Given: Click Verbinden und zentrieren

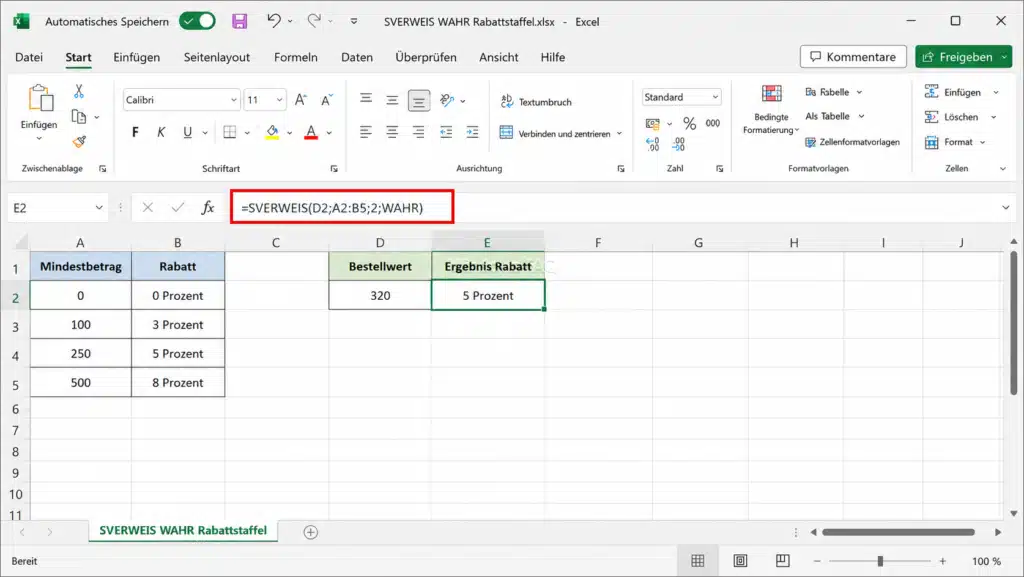Looking at the screenshot, I should point(555,133).
